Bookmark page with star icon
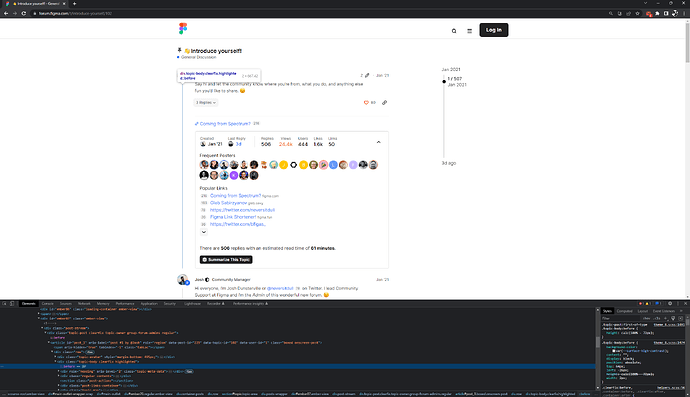 (x=637, y=13)
